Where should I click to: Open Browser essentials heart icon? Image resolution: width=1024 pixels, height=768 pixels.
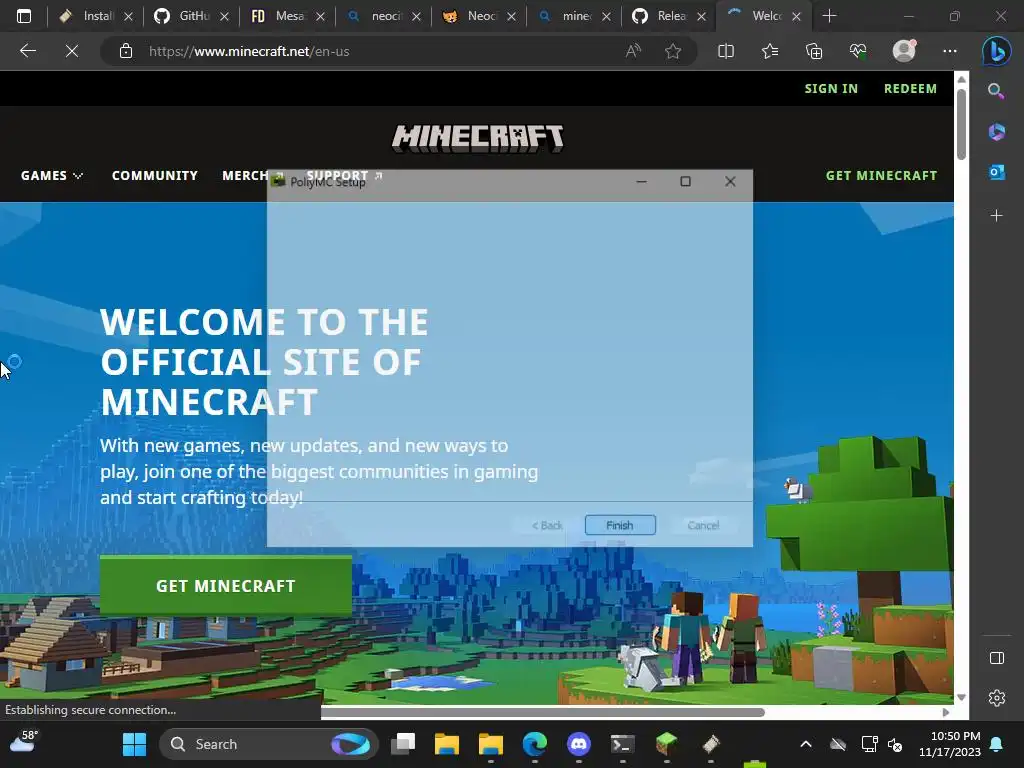(857, 51)
